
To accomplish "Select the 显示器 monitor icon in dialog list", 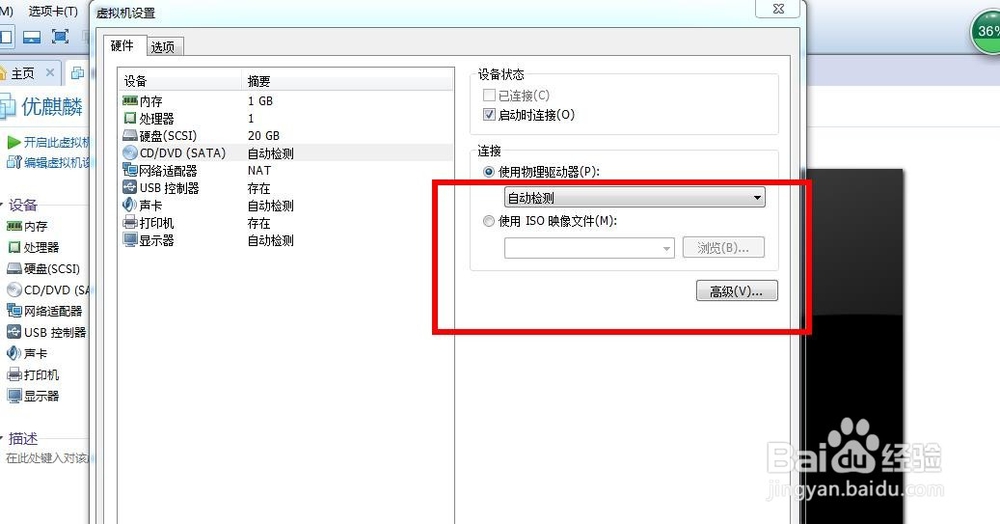I will point(130,240).
